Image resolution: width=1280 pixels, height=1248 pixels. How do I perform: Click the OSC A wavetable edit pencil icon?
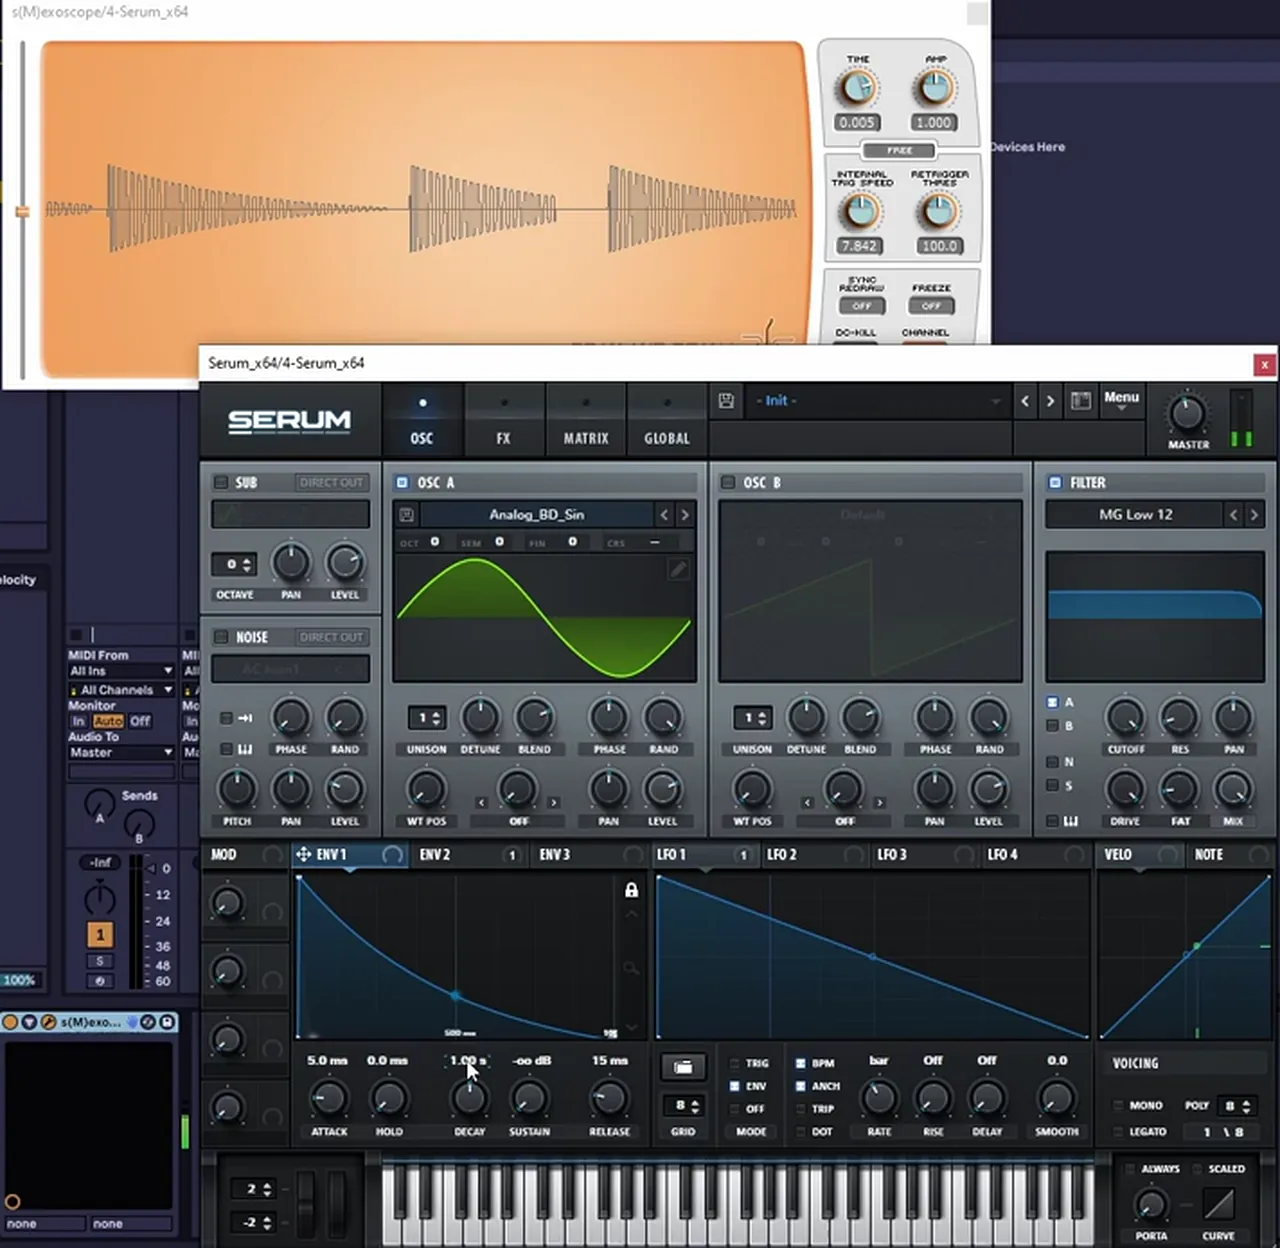click(678, 569)
